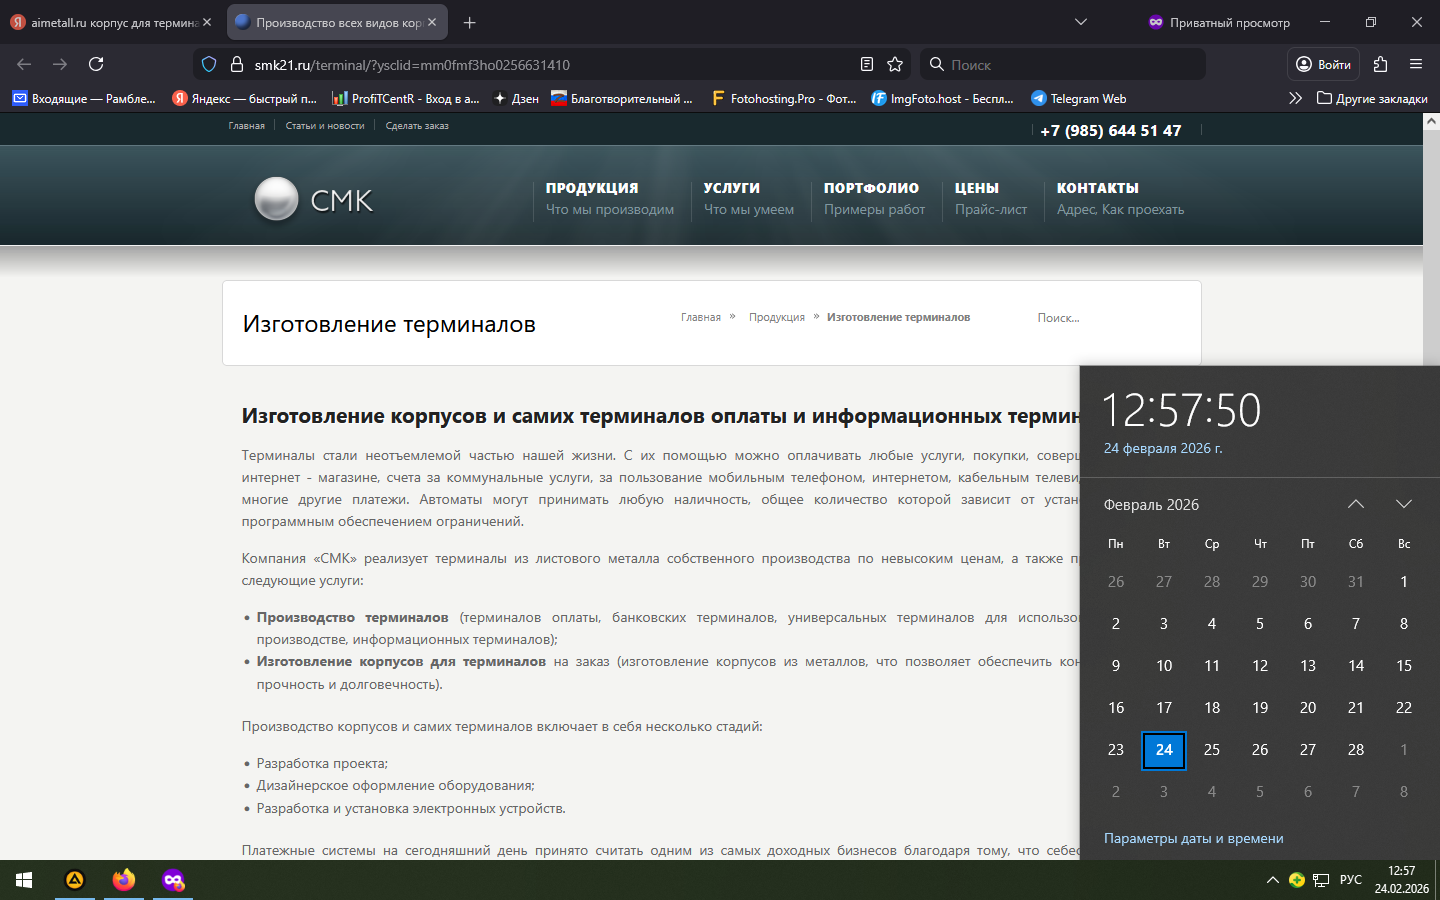1440x900 pixels.
Task: Open the ПРОДУКЦИЯ menu on the site
Action: tap(592, 188)
